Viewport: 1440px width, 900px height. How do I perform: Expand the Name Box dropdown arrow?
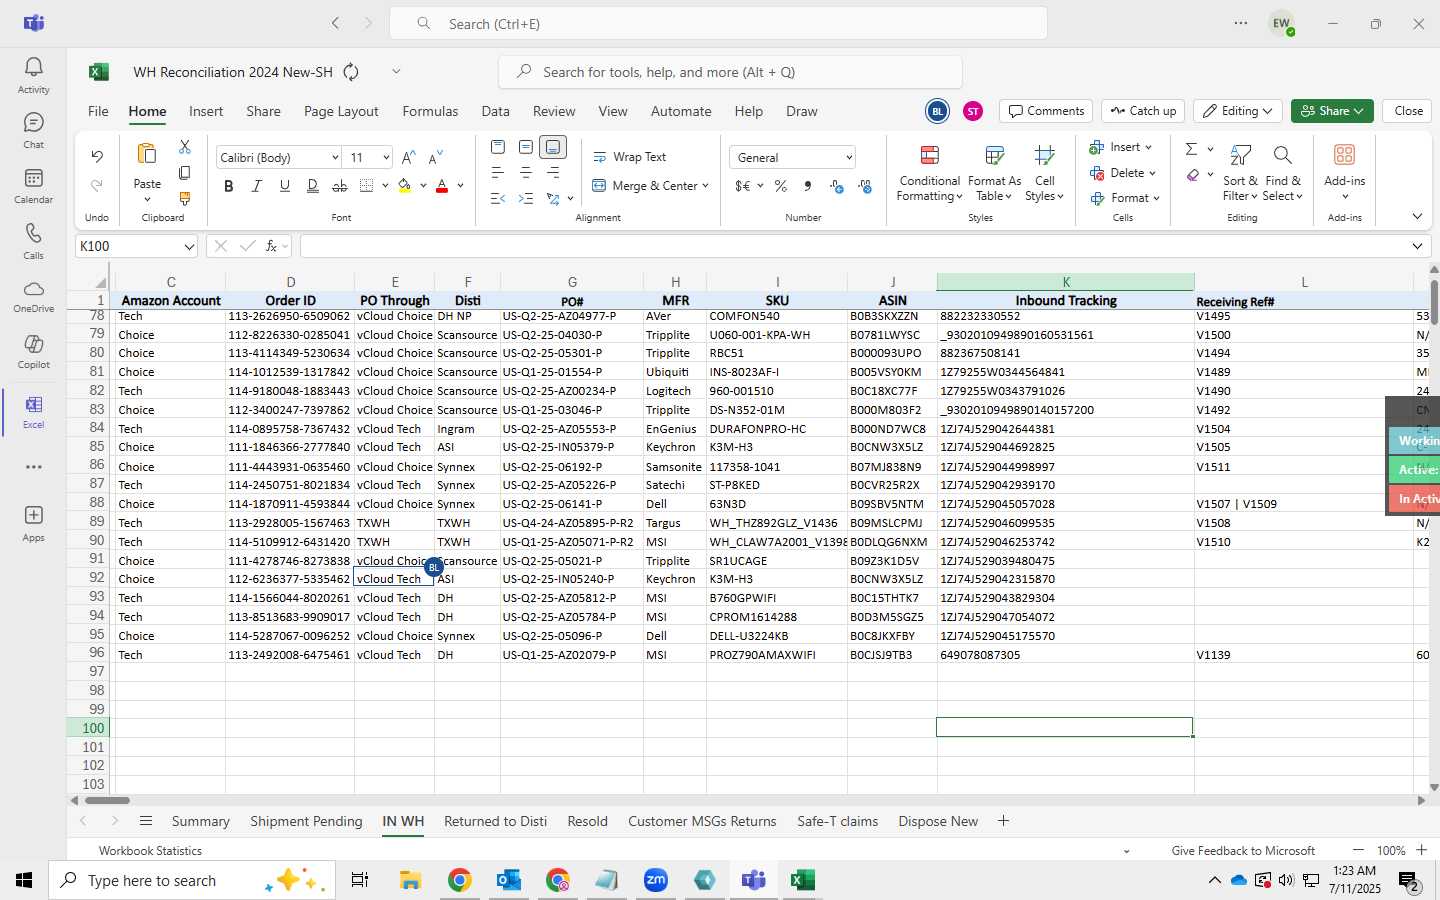point(189,246)
